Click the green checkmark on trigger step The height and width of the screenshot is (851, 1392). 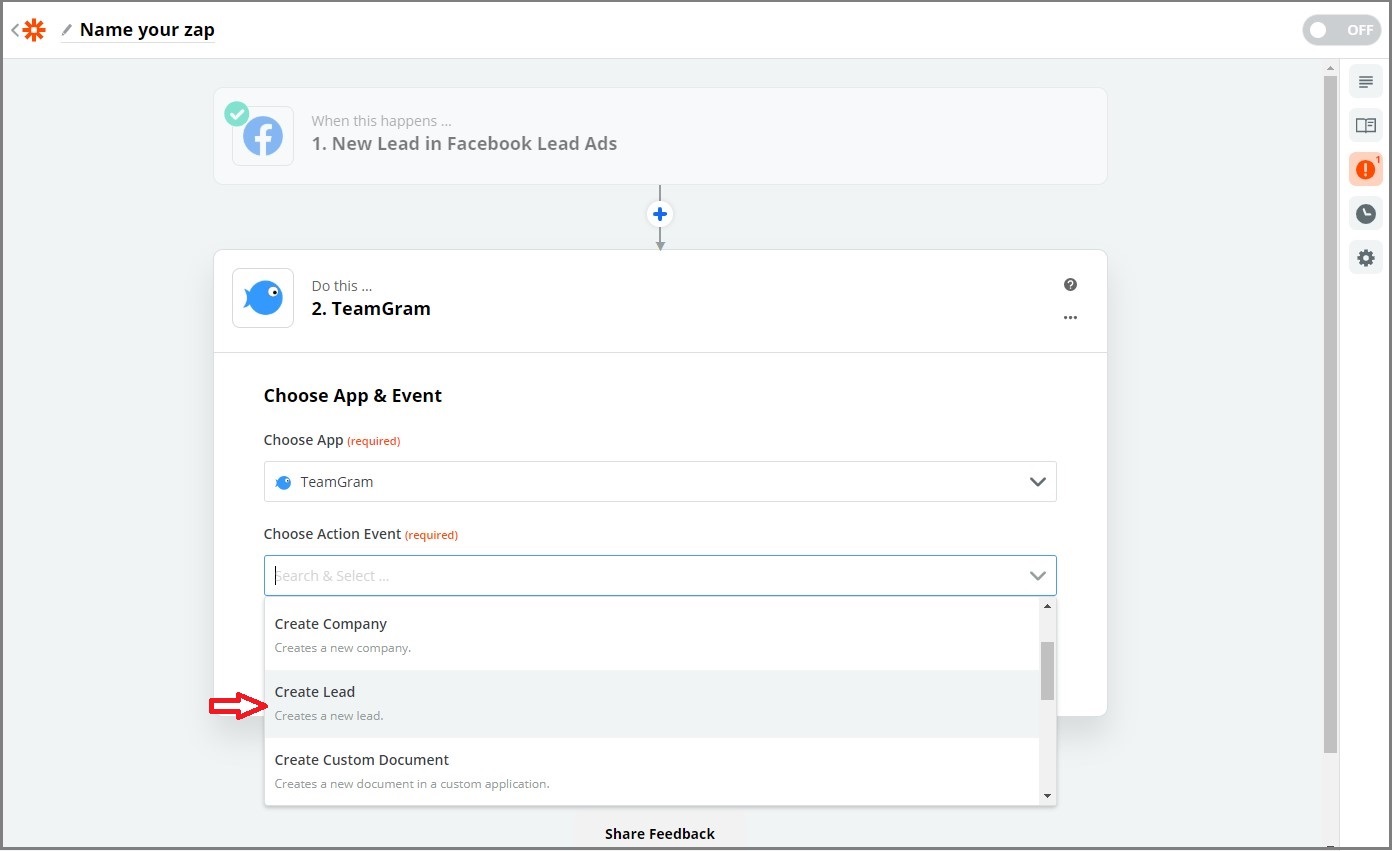pyautogui.click(x=237, y=113)
